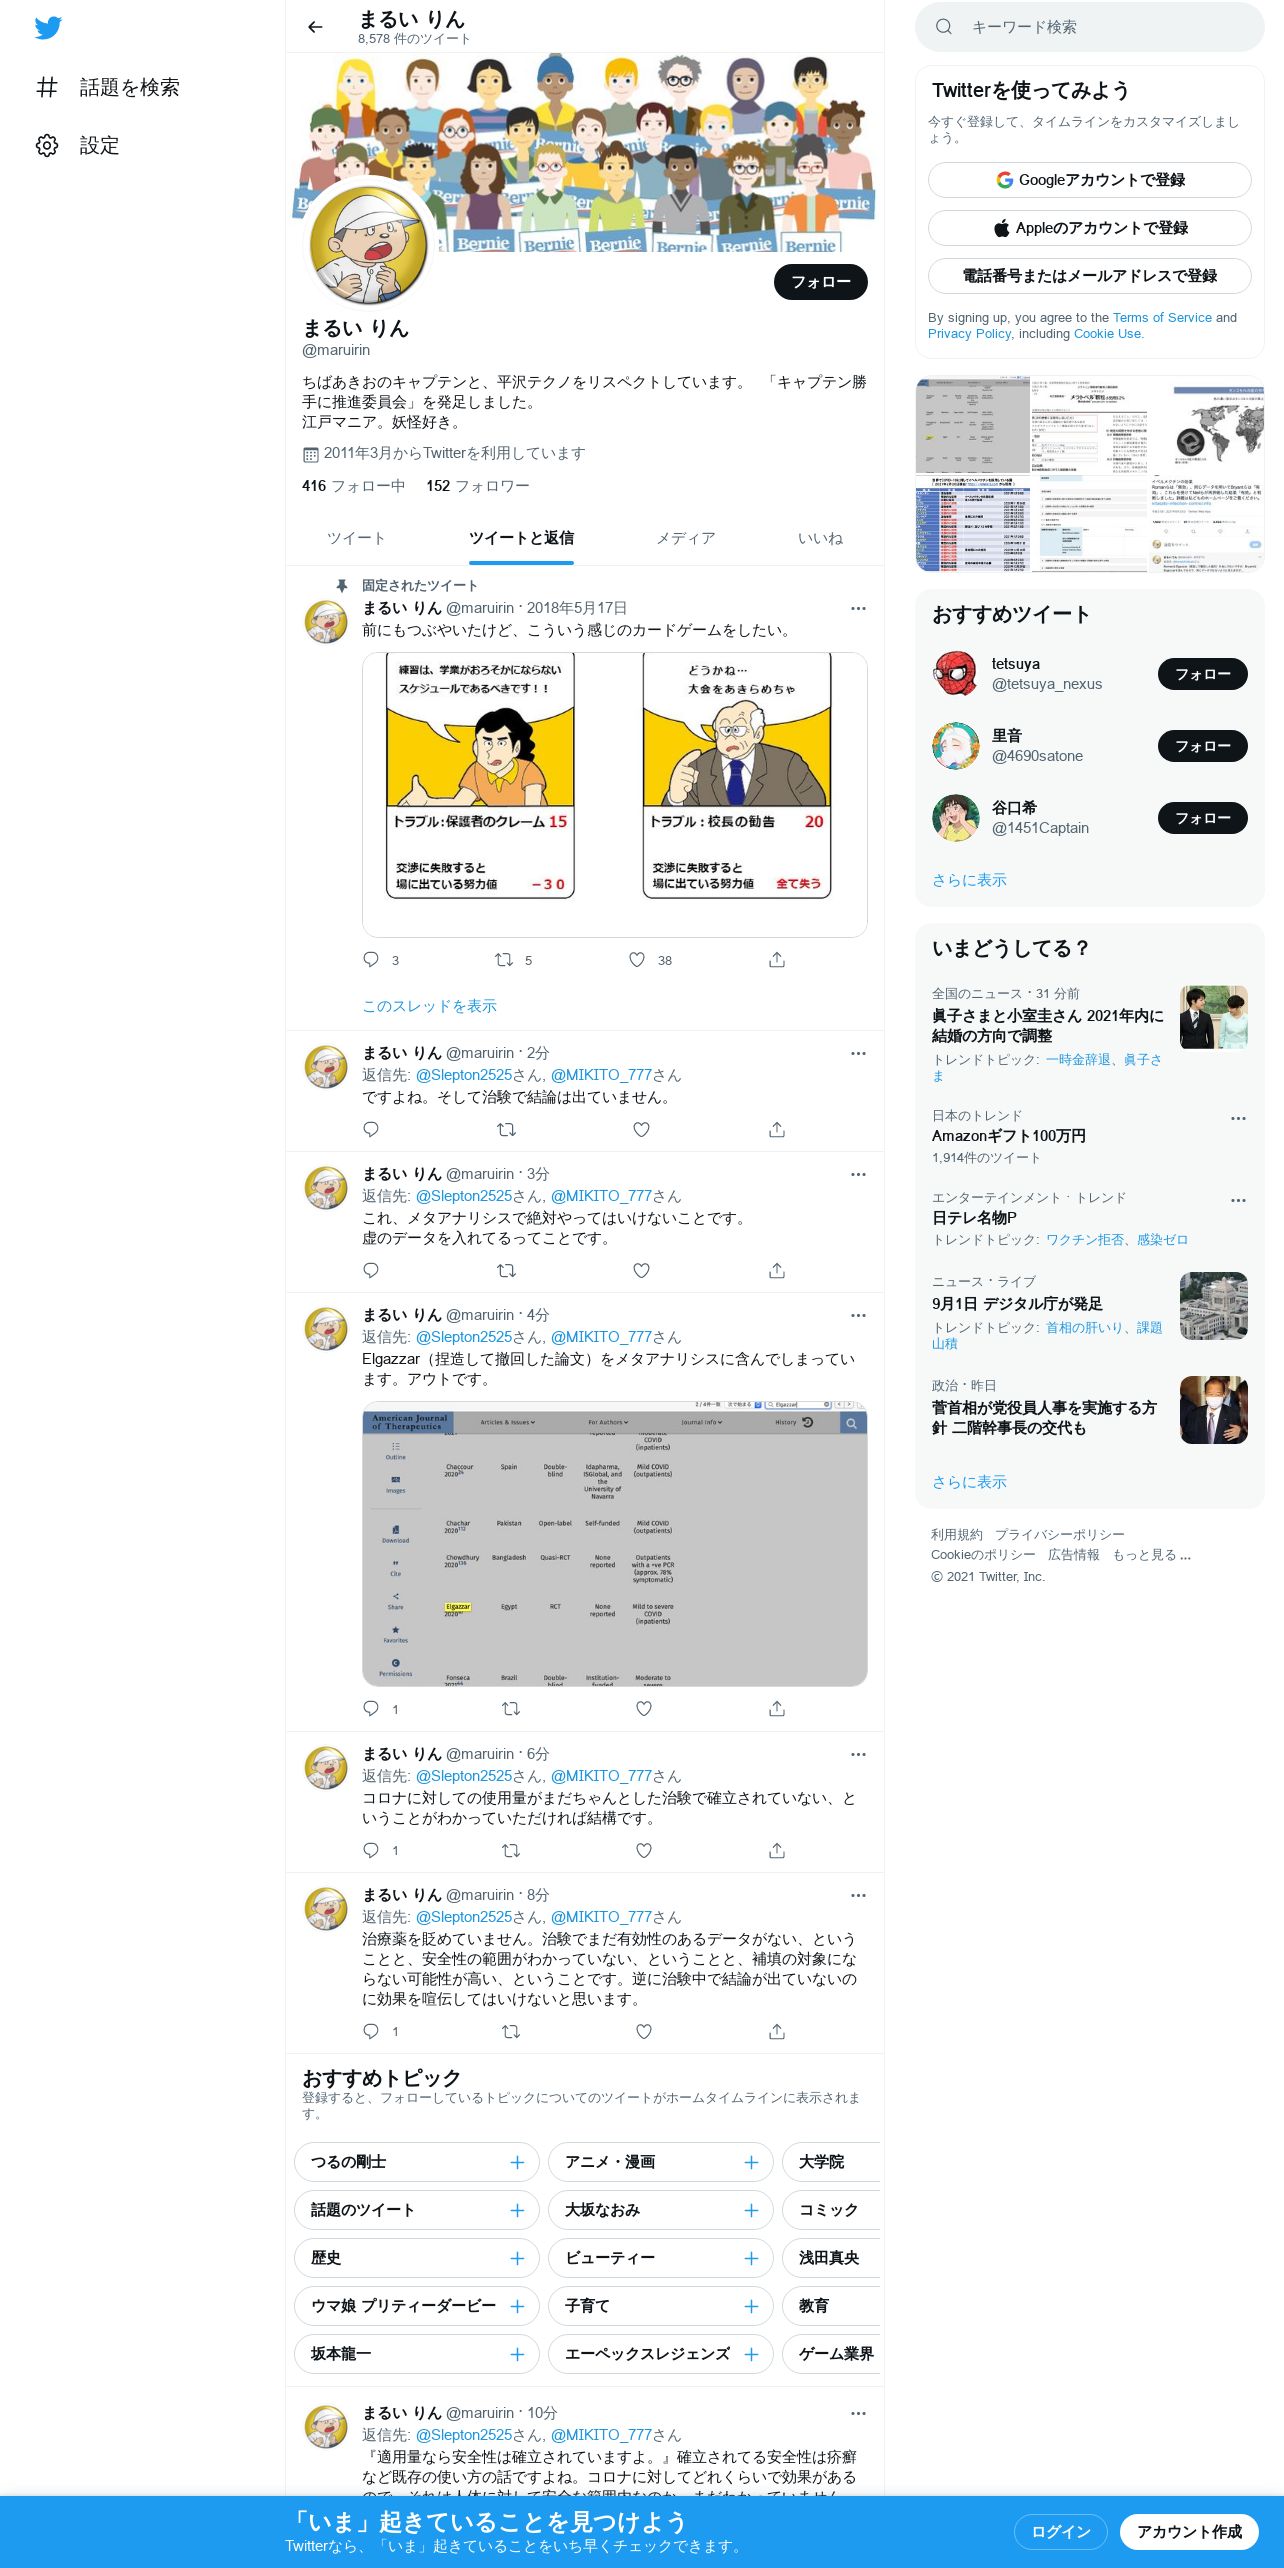Follow tetsuya @tetsuya_nexus
This screenshot has height=2568, width=1284.
pyautogui.click(x=1202, y=674)
